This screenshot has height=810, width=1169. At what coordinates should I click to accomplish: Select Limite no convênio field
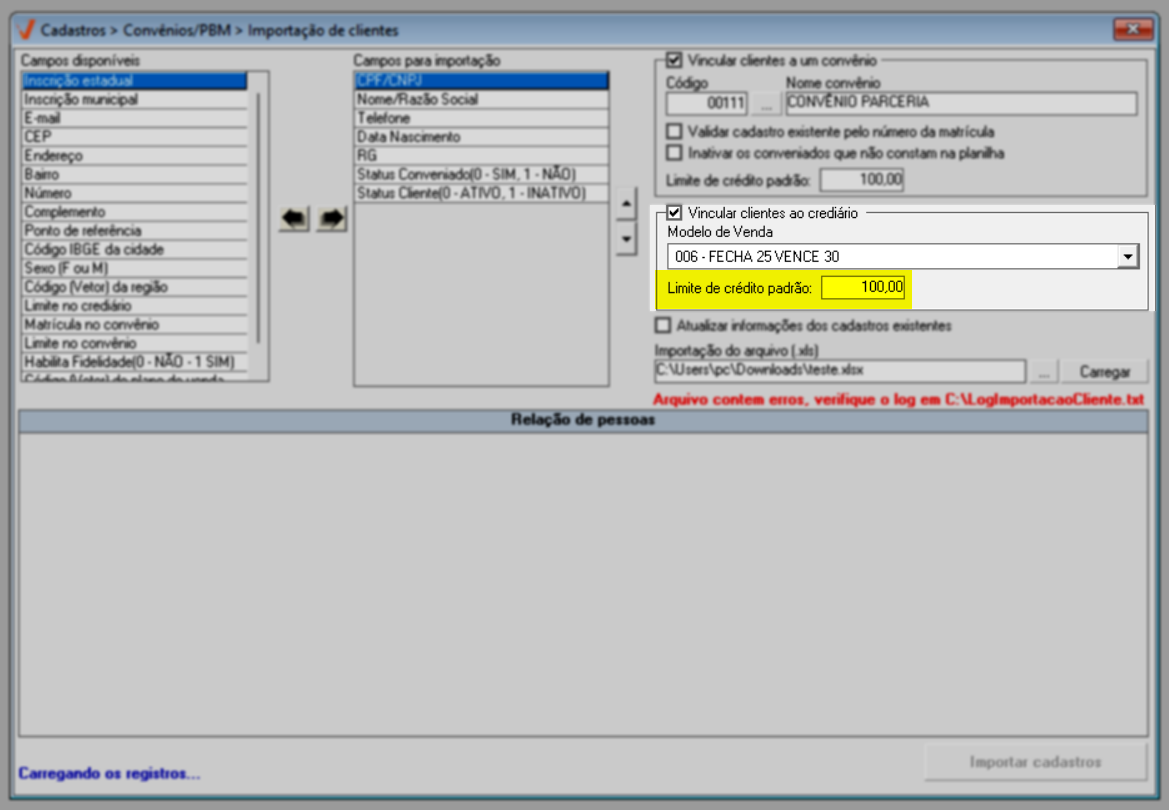134,343
